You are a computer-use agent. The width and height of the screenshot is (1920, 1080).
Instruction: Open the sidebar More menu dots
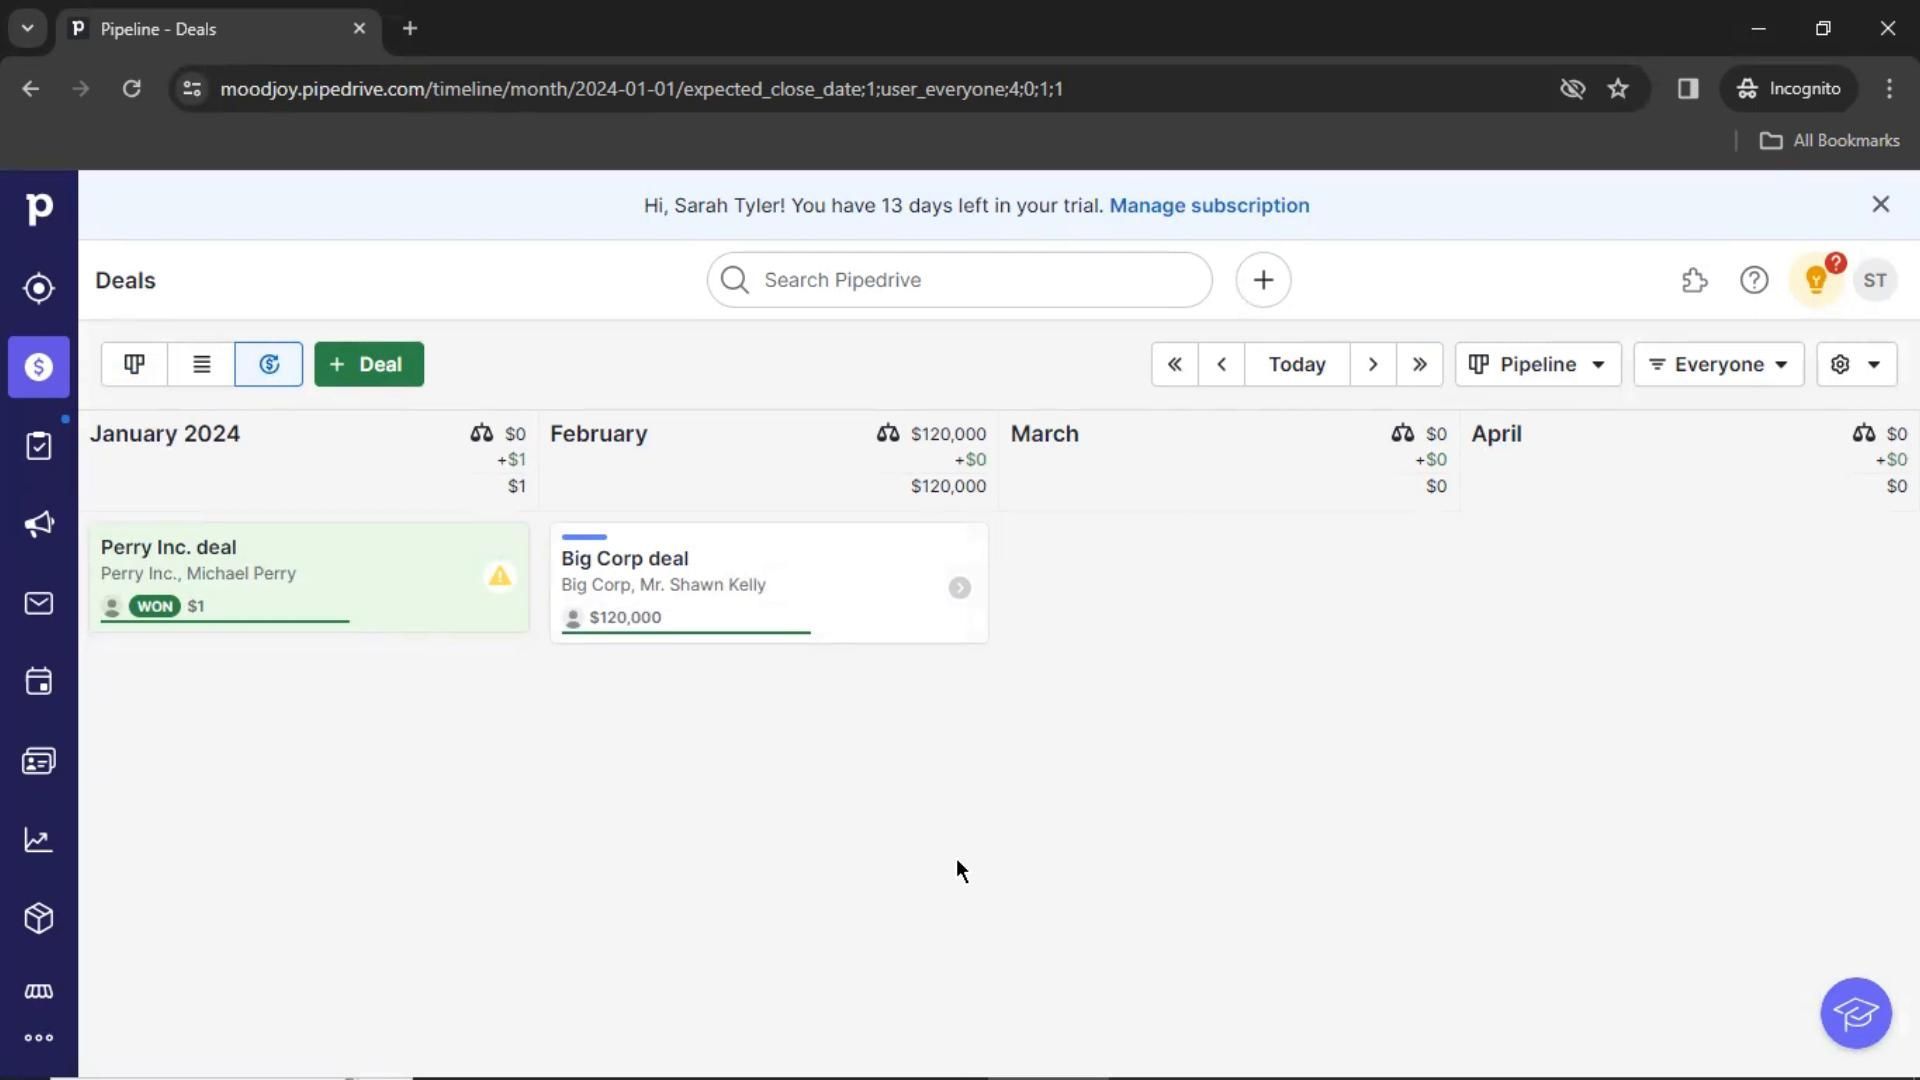pos(38,1038)
